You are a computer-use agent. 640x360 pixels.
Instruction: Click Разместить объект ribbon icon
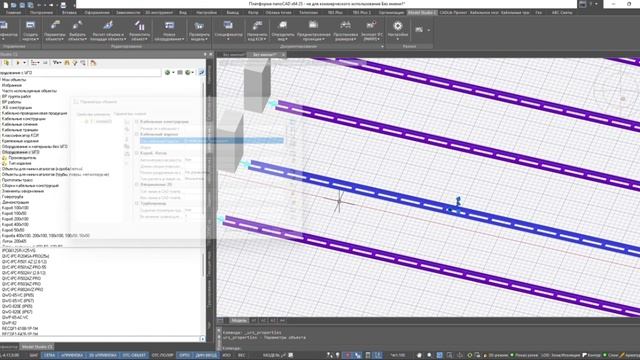pyautogui.click(x=140, y=25)
